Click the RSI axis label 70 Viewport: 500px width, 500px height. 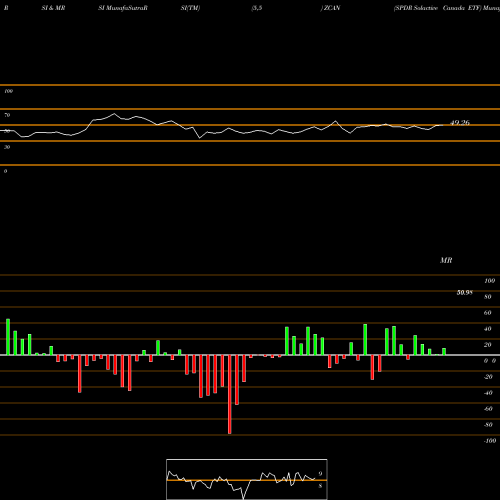coord(7,115)
